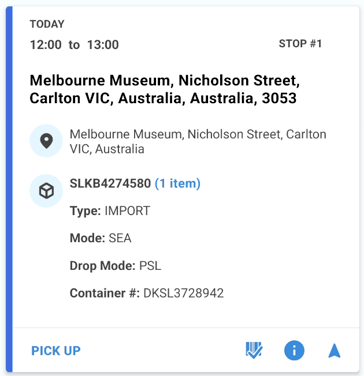Click the 3053 postcode in heading
Image resolution: width=364 pixels, height=376 pixels.
(279, 98)
